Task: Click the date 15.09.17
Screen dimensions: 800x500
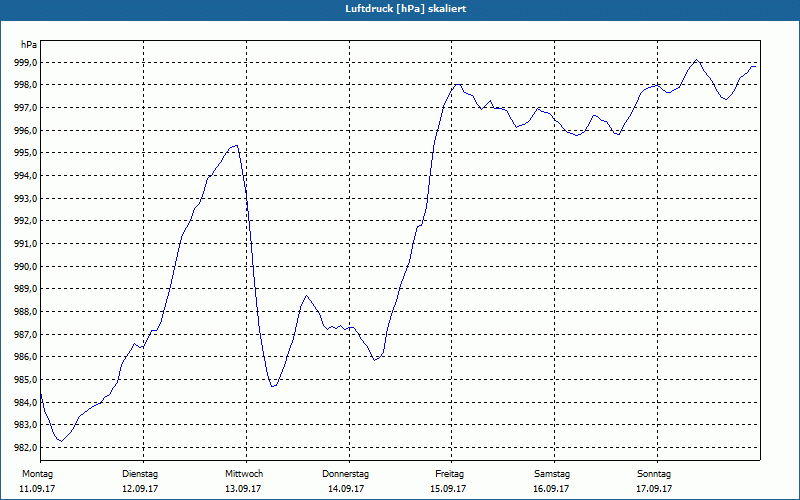Action: pyautogui.click(x=448, y=489)
